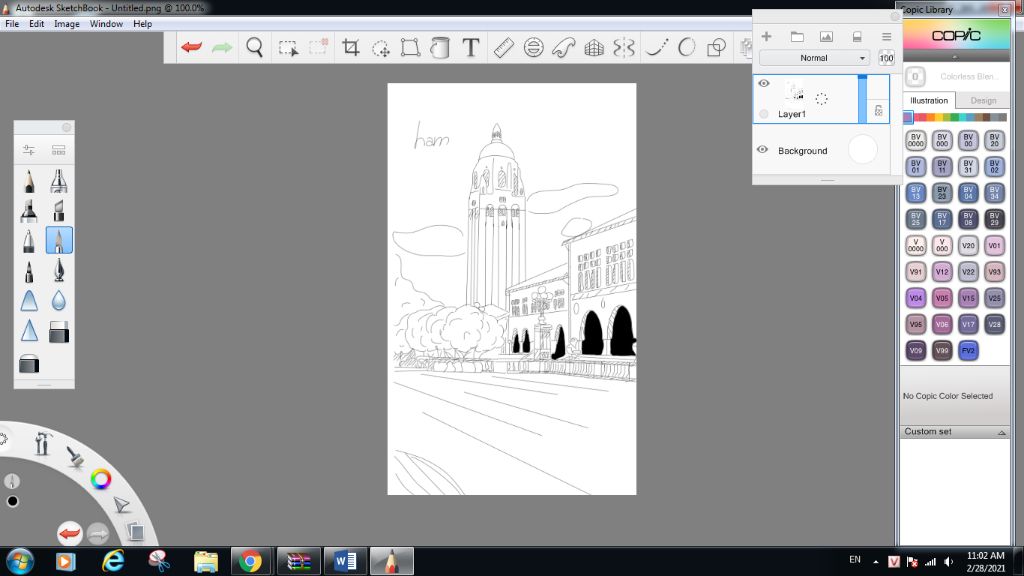Viewport: 1024px width, 576px height.
Task: Toggle the Ellipse guide
Action: 534,47
